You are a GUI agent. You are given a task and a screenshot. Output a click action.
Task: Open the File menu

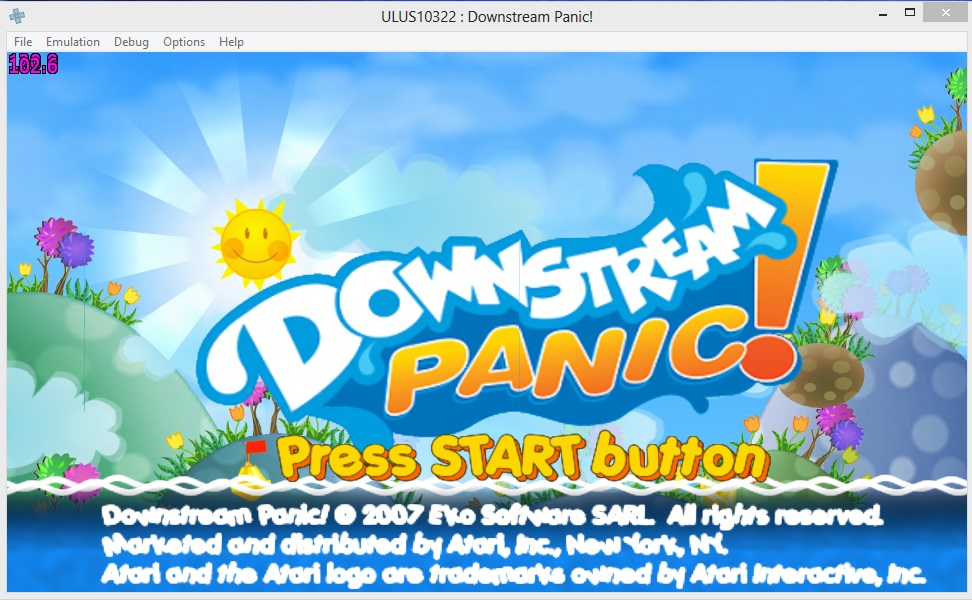(23, 42)
